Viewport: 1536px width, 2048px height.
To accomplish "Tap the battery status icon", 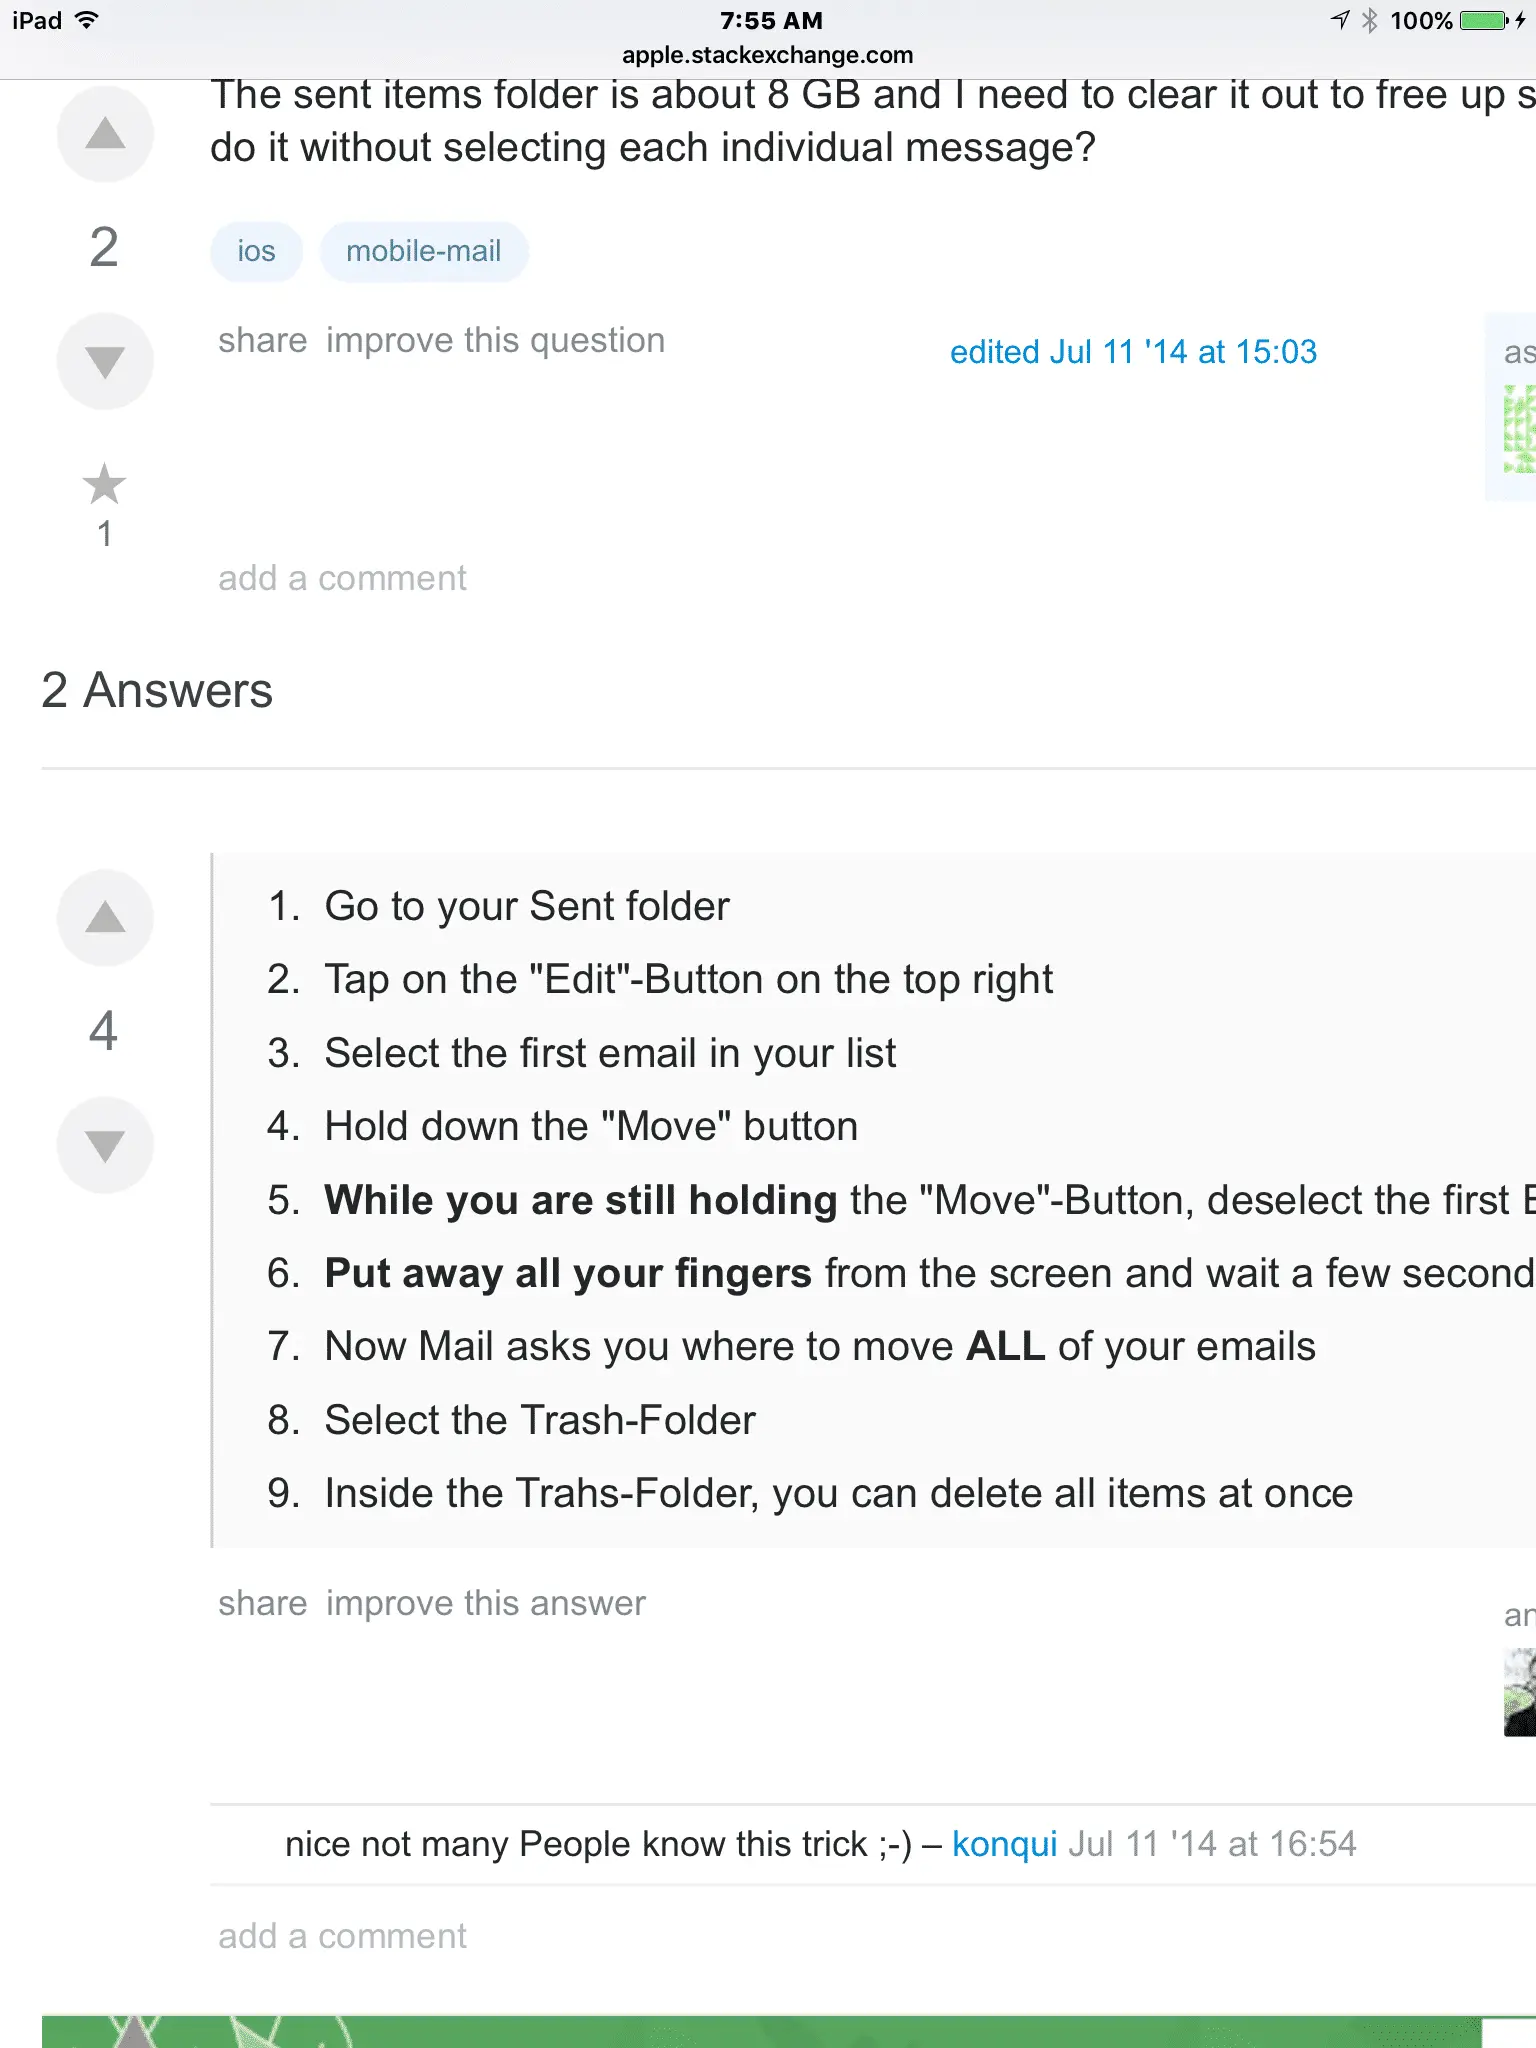I will point(1484,21).
